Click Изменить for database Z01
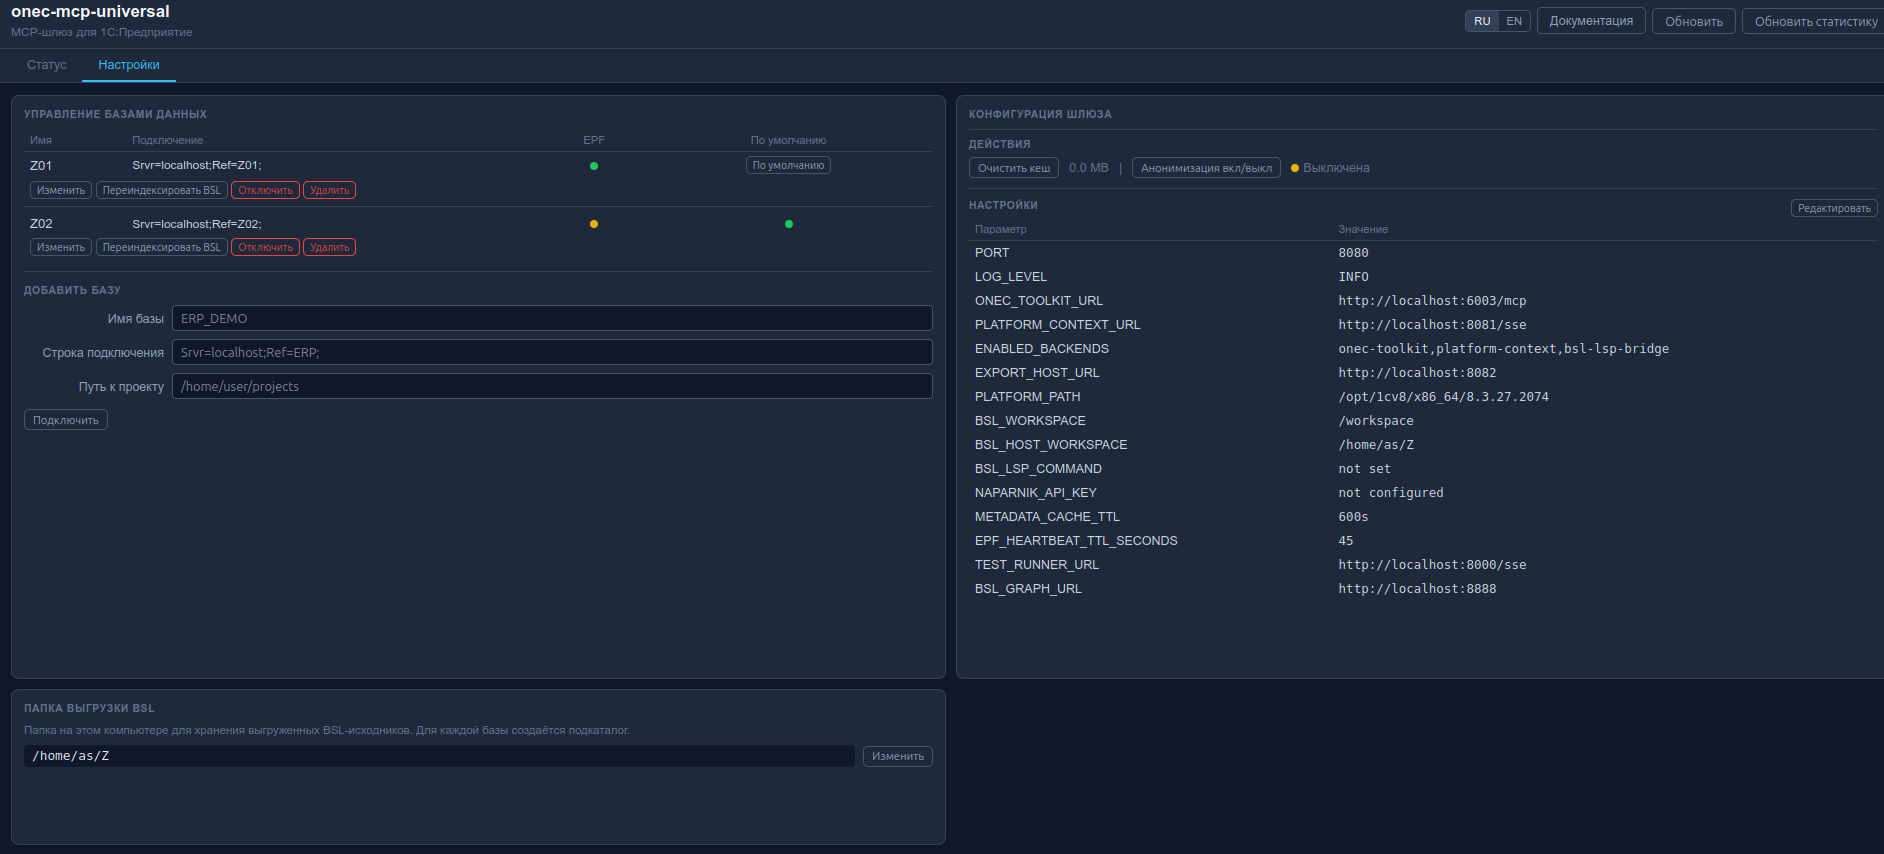The image size is (1884, 854). 61,190
